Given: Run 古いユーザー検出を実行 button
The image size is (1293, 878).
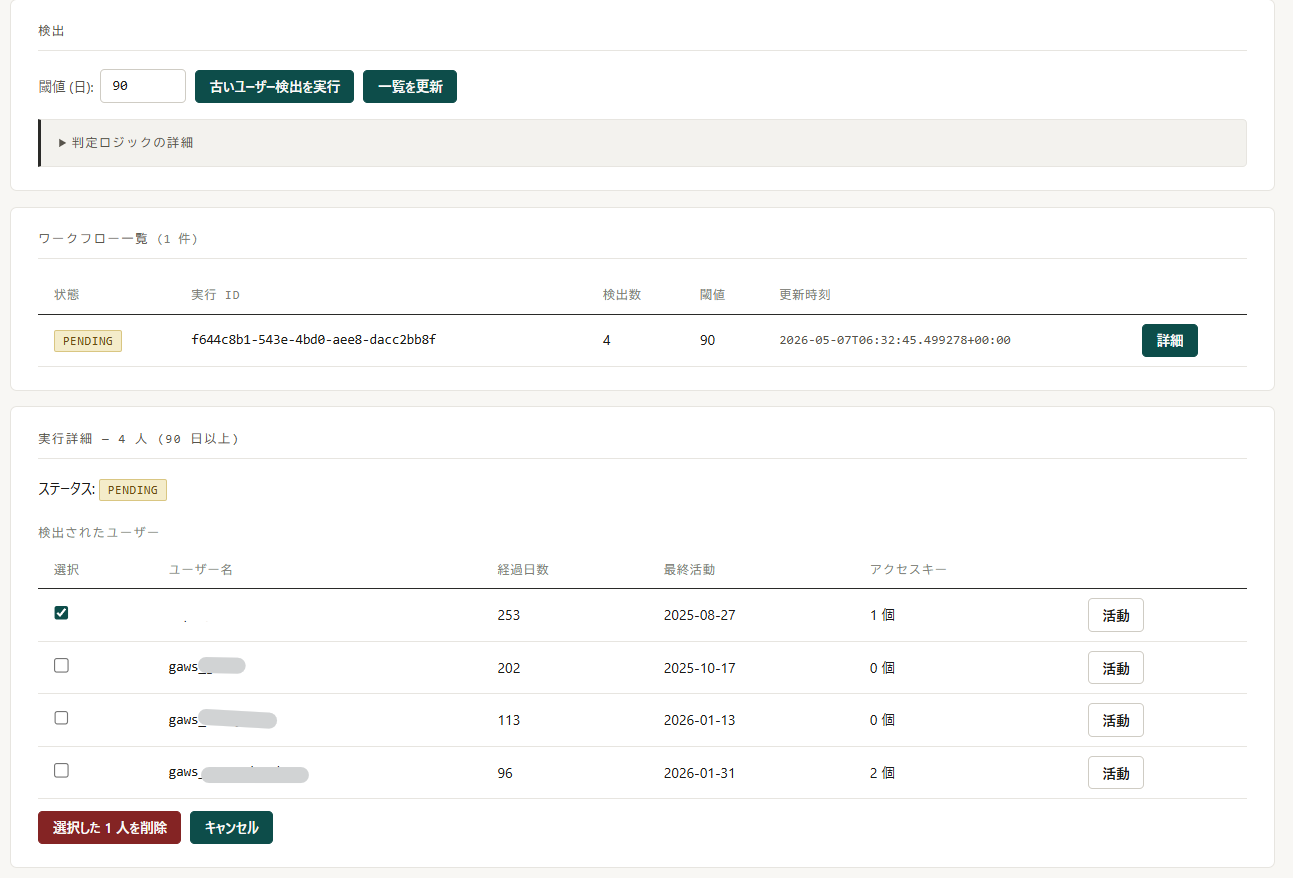Looking at the screenshot, I should [274, 86].
